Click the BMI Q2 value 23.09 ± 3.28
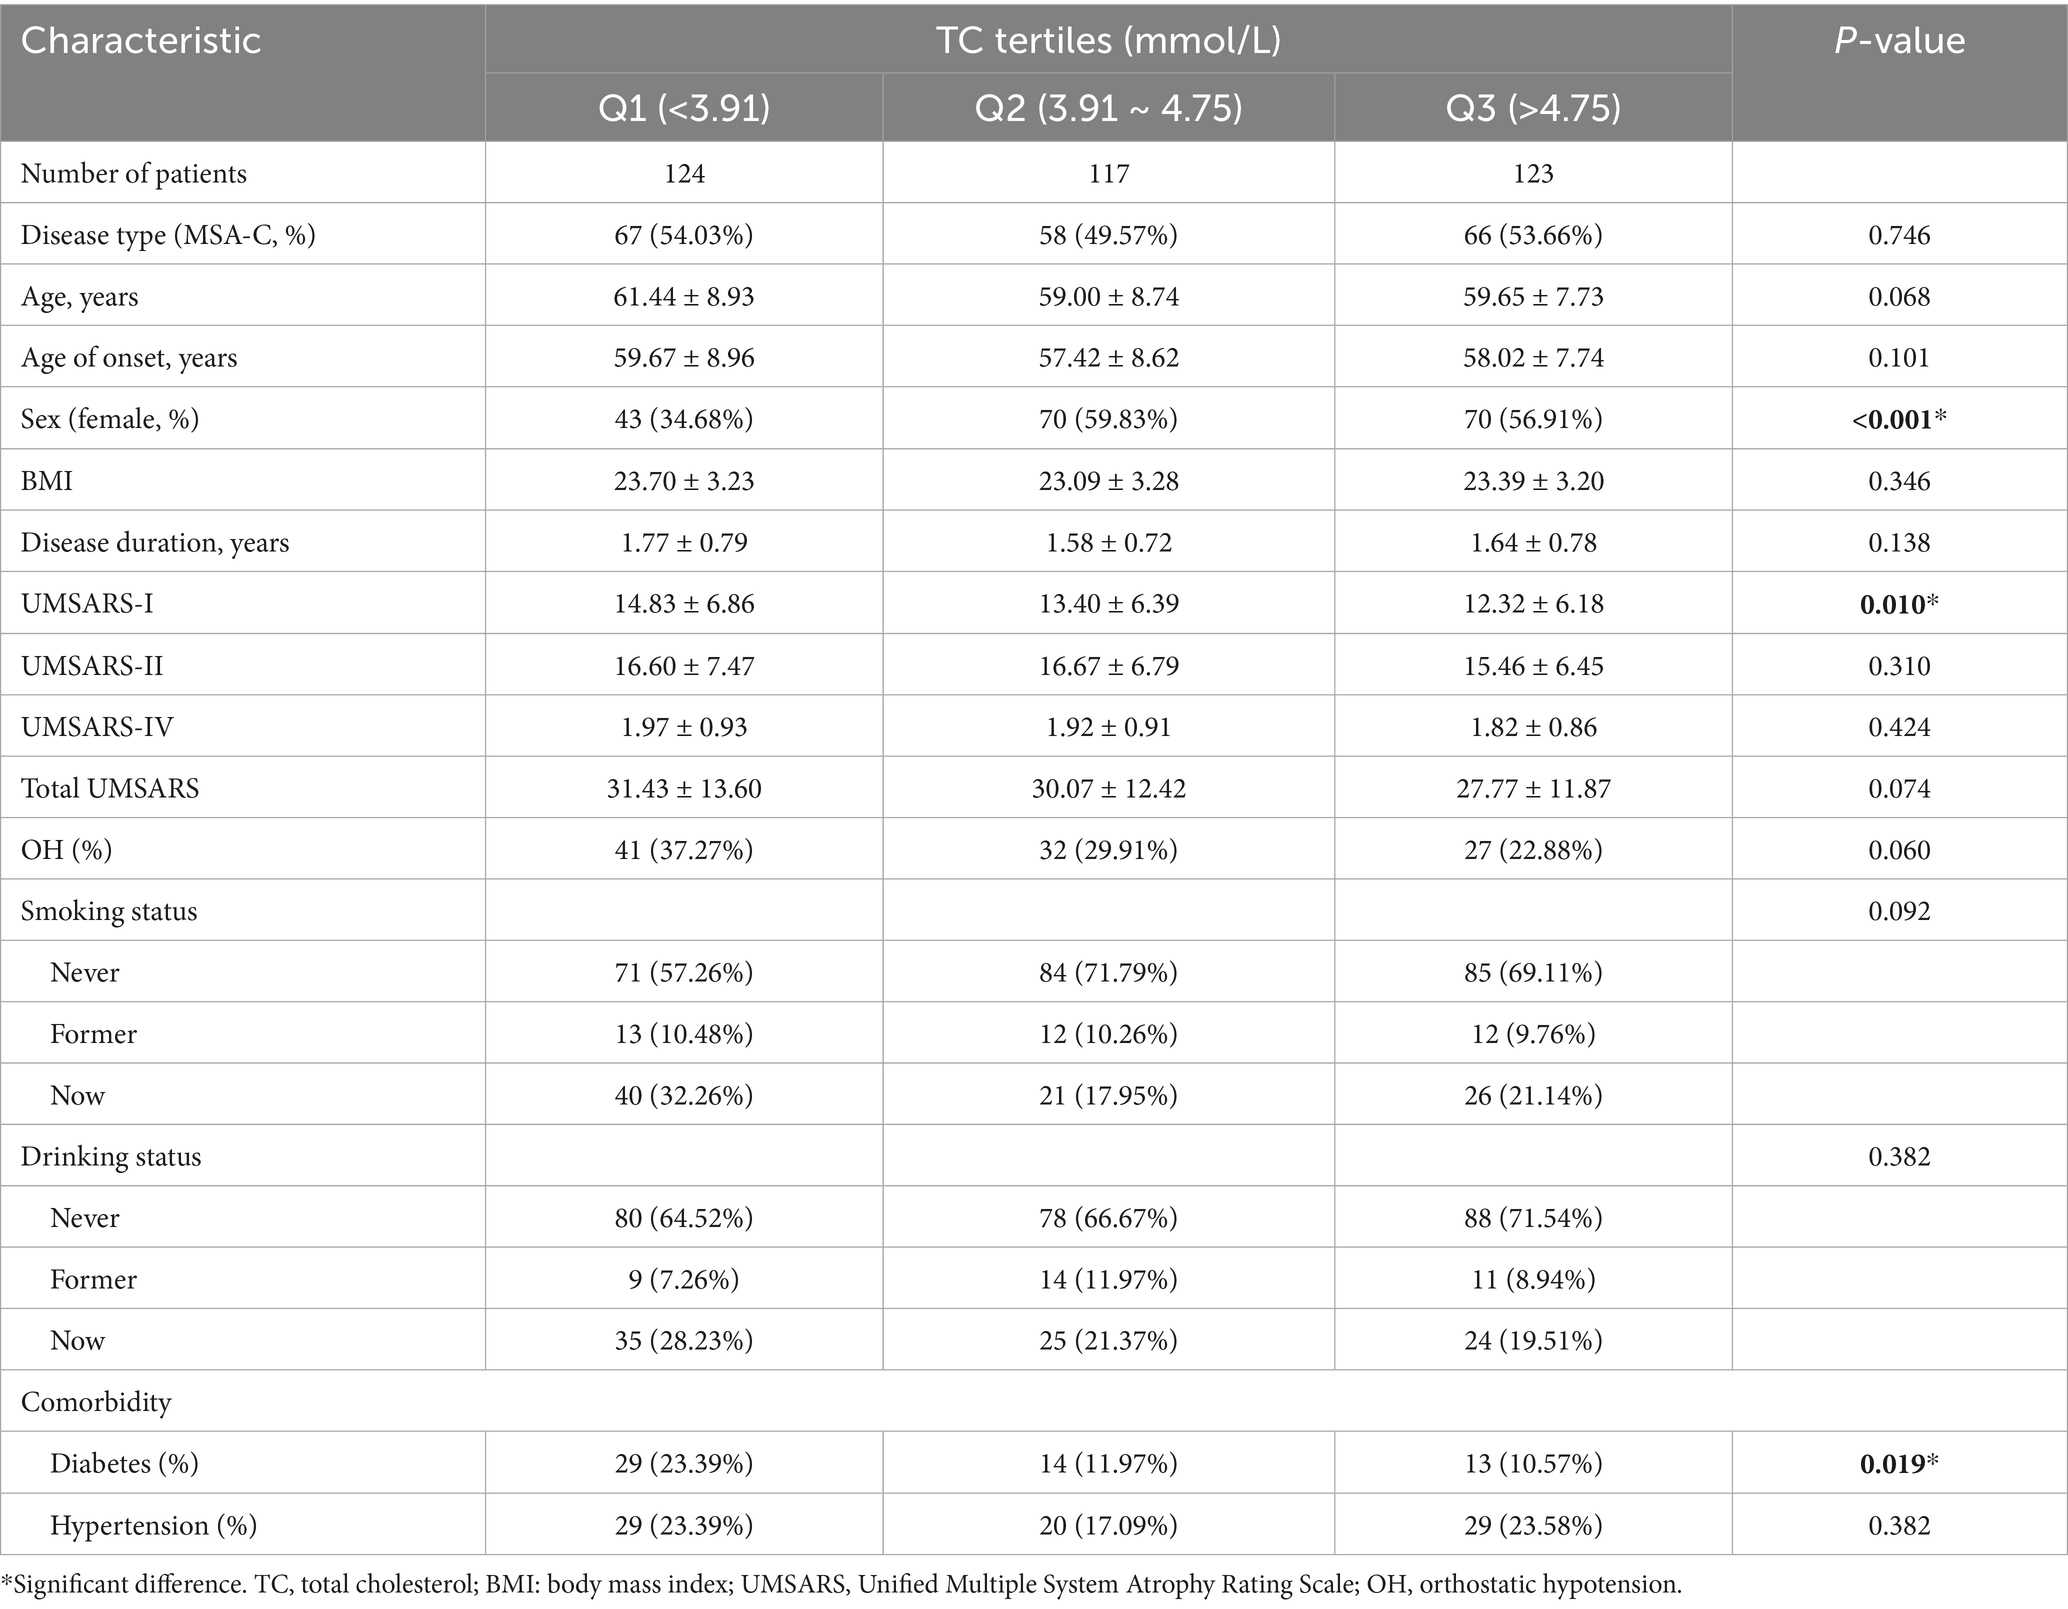The width and height of the screenshot is (2068, 1609). click(x=1108, y=482)
